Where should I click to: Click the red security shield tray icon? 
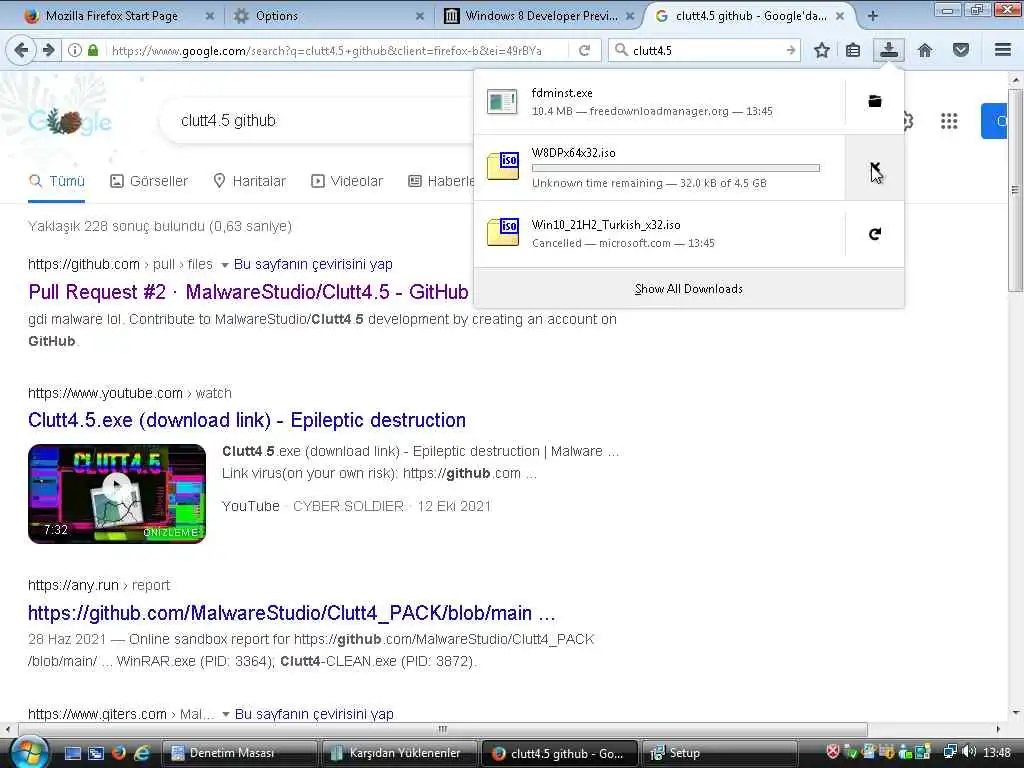[833, 753]
